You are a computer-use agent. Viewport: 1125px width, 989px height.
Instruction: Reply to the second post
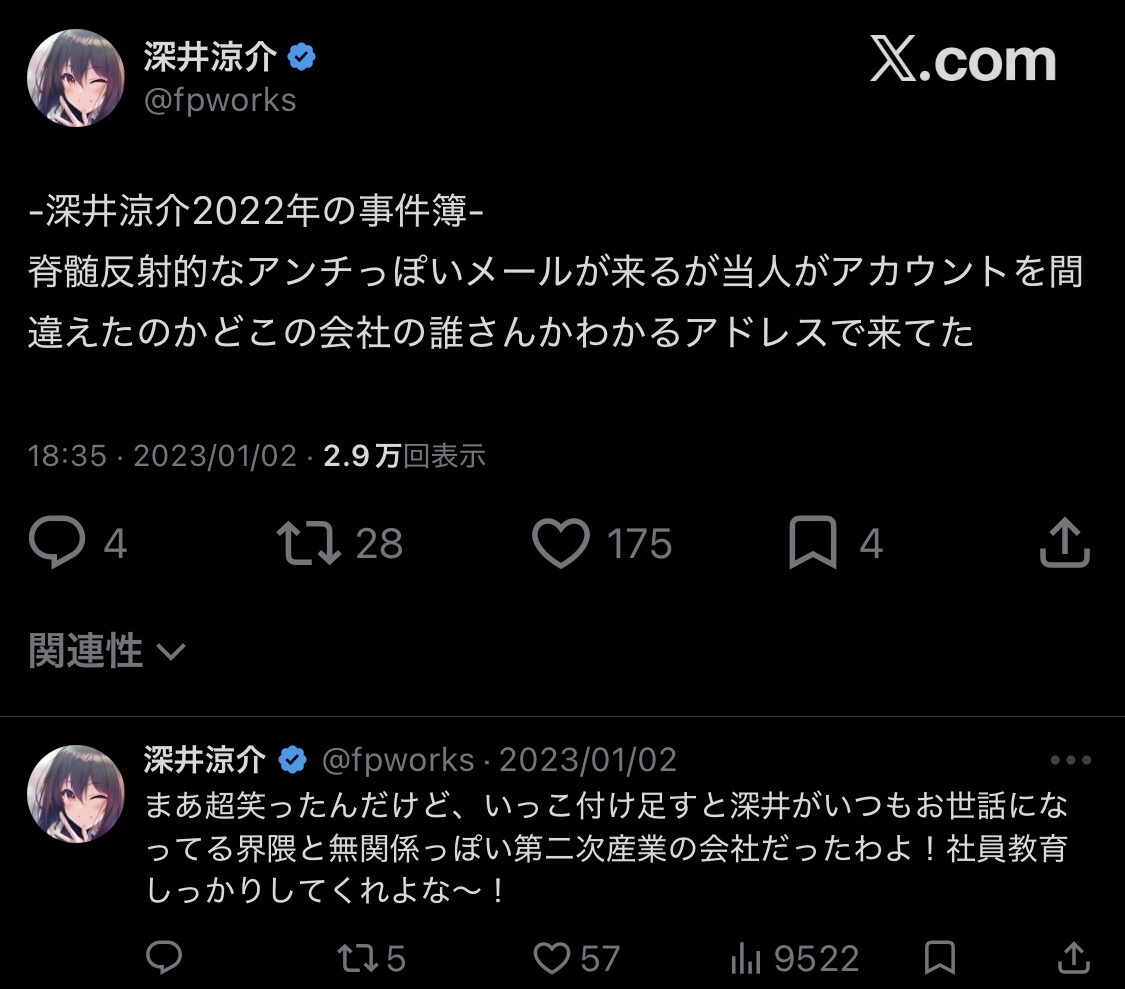[164, 957]
